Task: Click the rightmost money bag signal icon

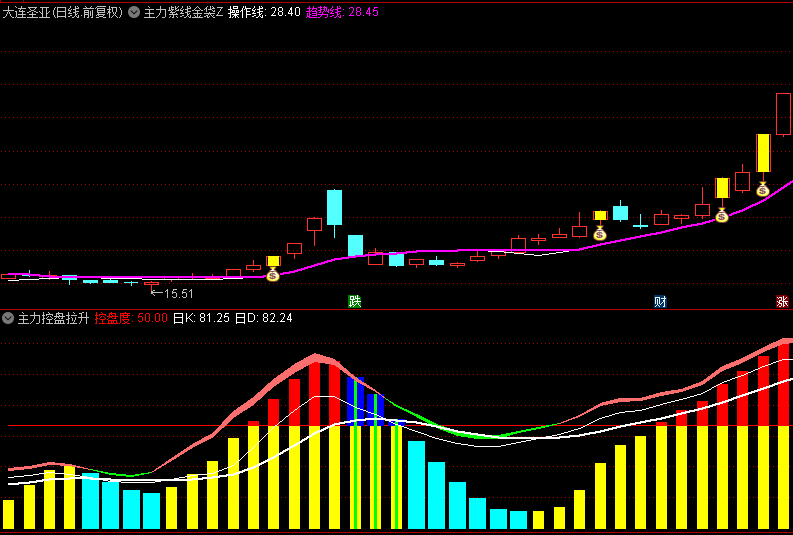Action: coord(762,189)
